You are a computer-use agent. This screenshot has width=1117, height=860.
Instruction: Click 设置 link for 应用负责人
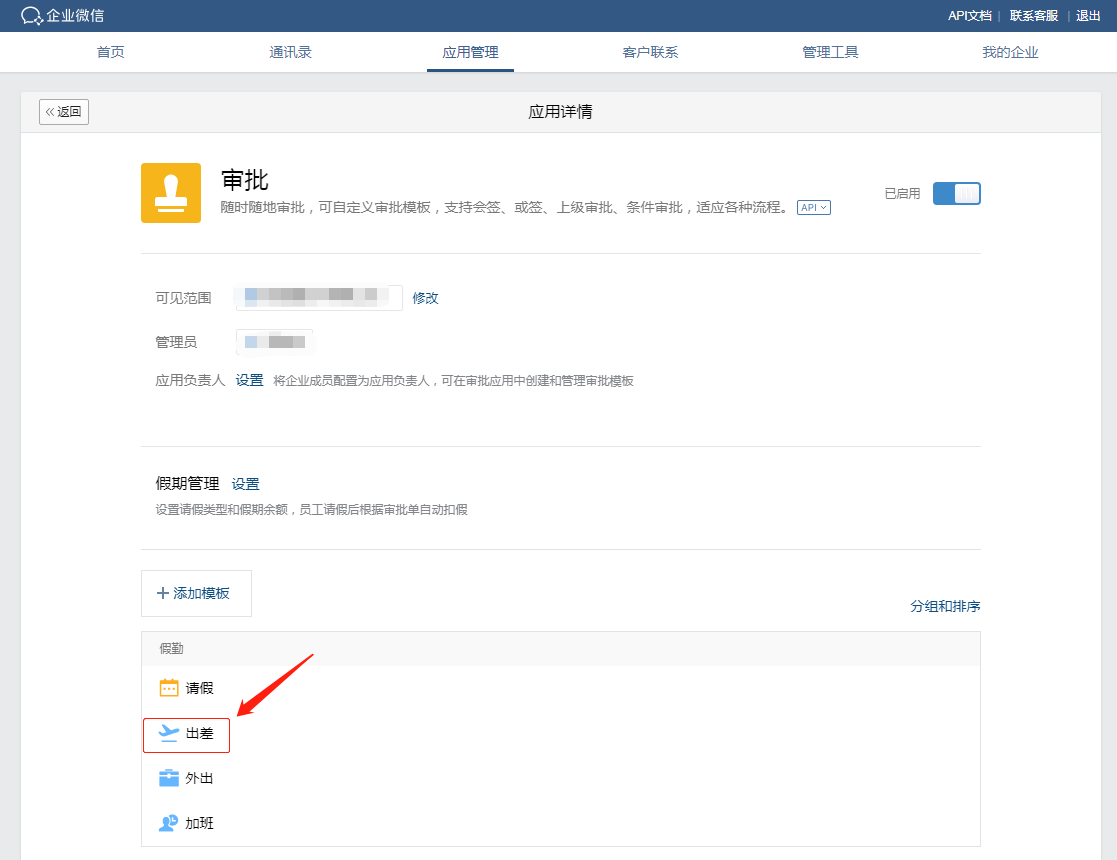coord(249,380)
